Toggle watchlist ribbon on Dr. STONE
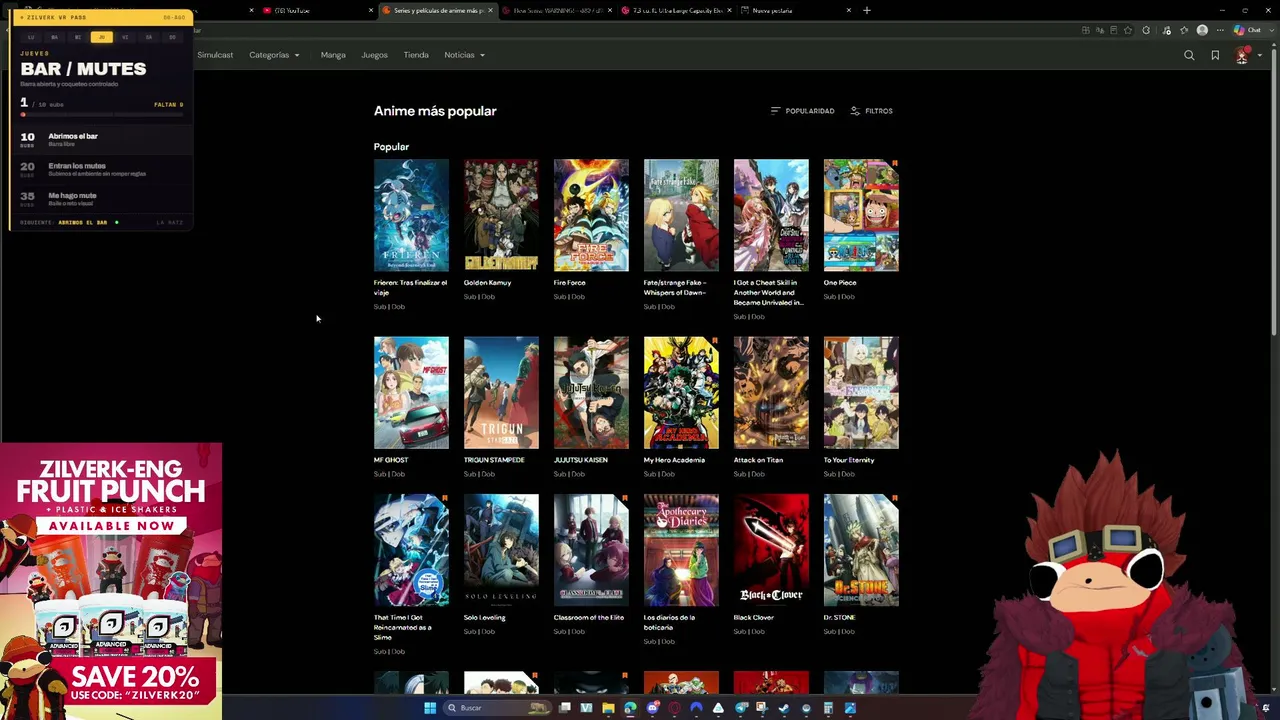Viewport: 1280px width, 720px height. point(895,498)
